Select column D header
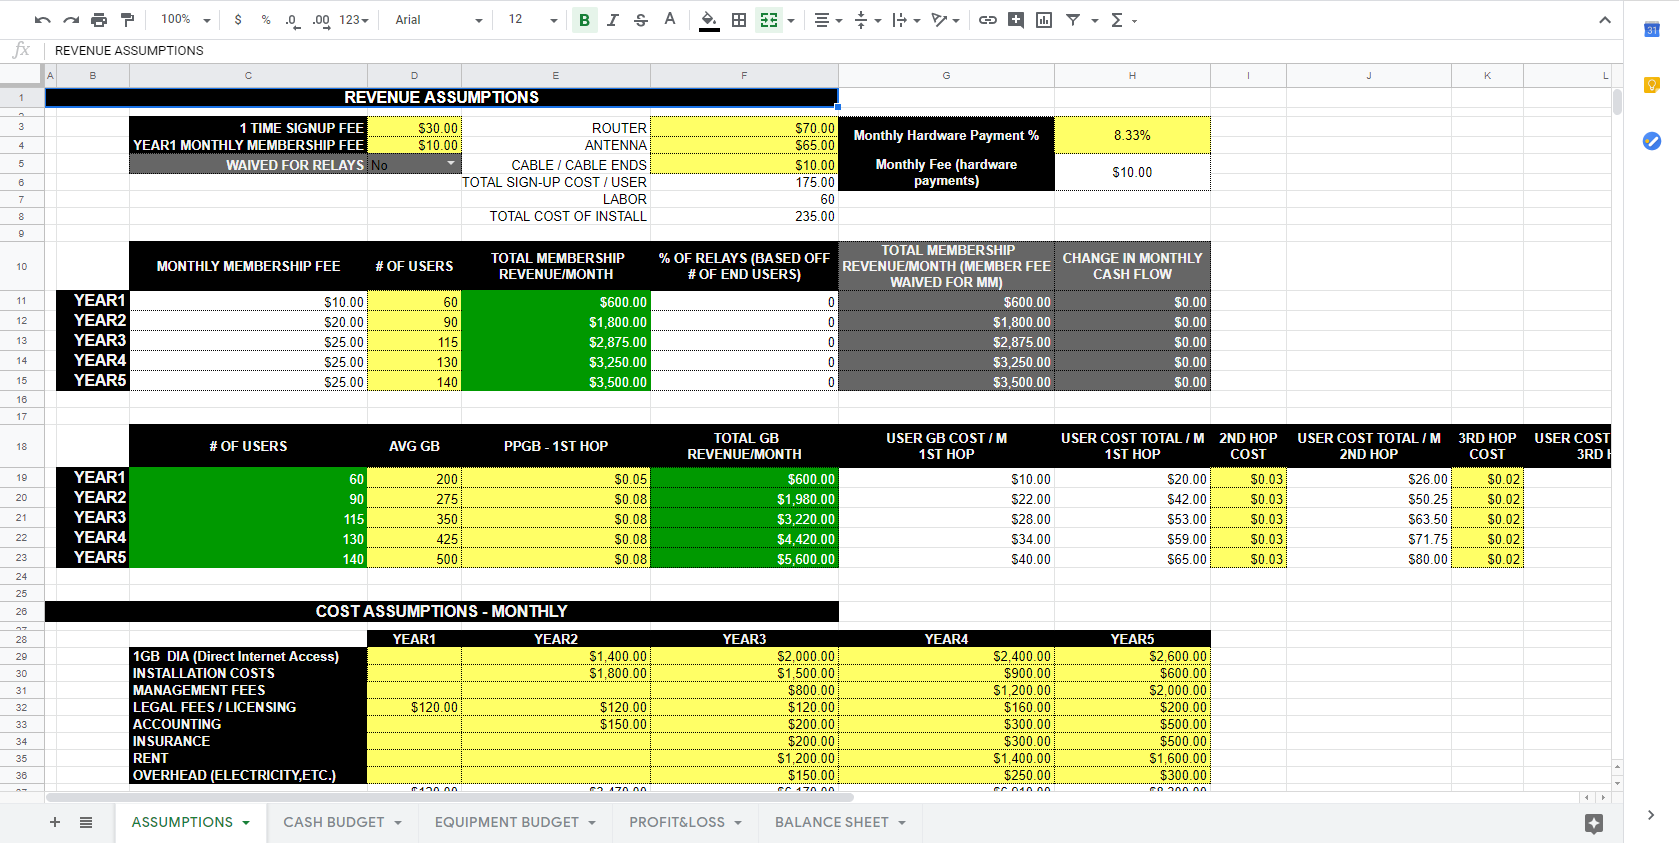This screenshot has width=1679, height=843. (414, 75)
